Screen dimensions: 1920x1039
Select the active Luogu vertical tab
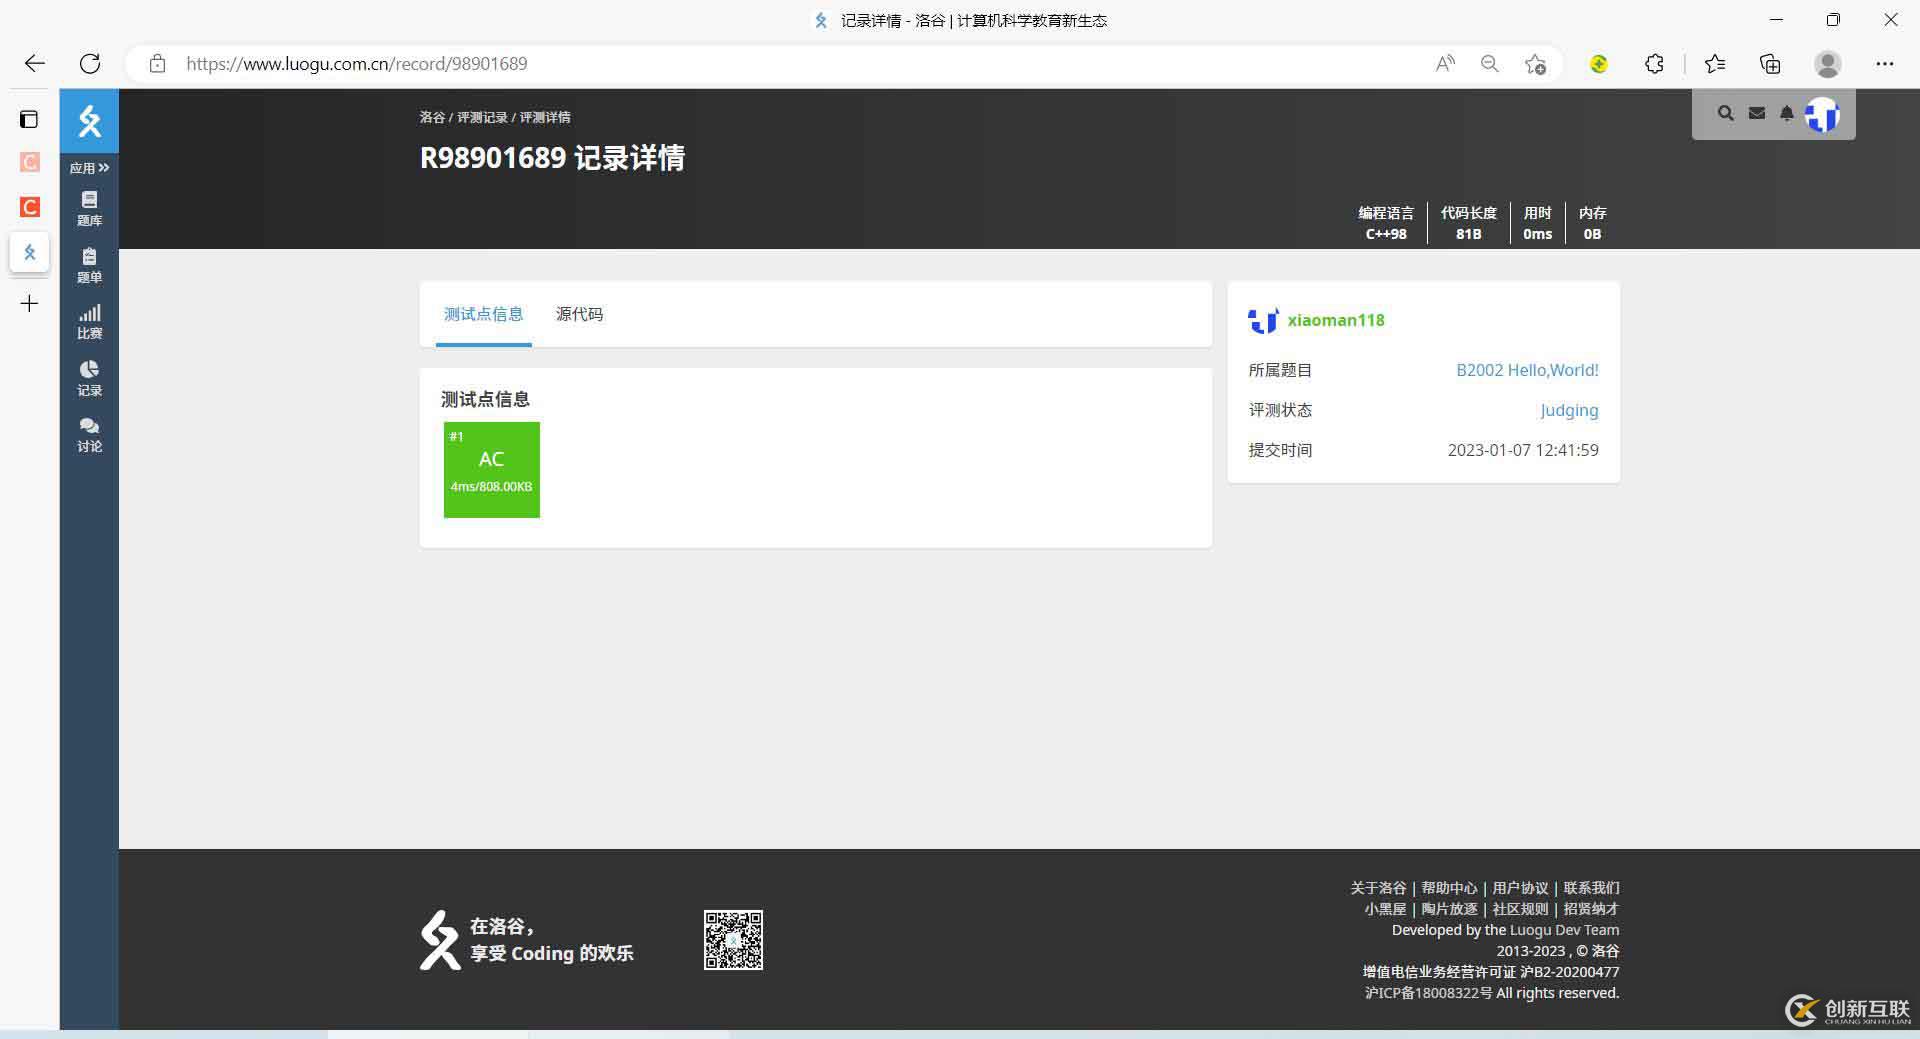[30, 253]
